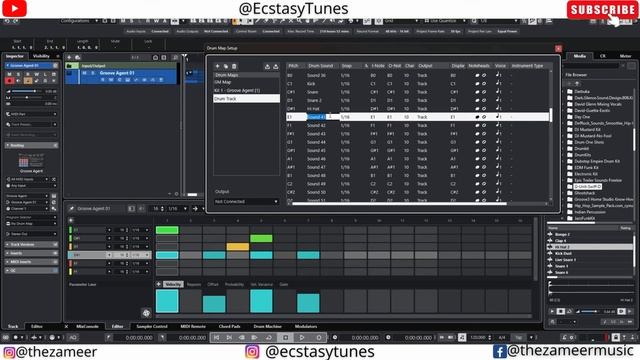Image resolution: width=640 pixels, height=360 pixels.
Task: Select Drum Track drum map
Action: pos(246,98)
